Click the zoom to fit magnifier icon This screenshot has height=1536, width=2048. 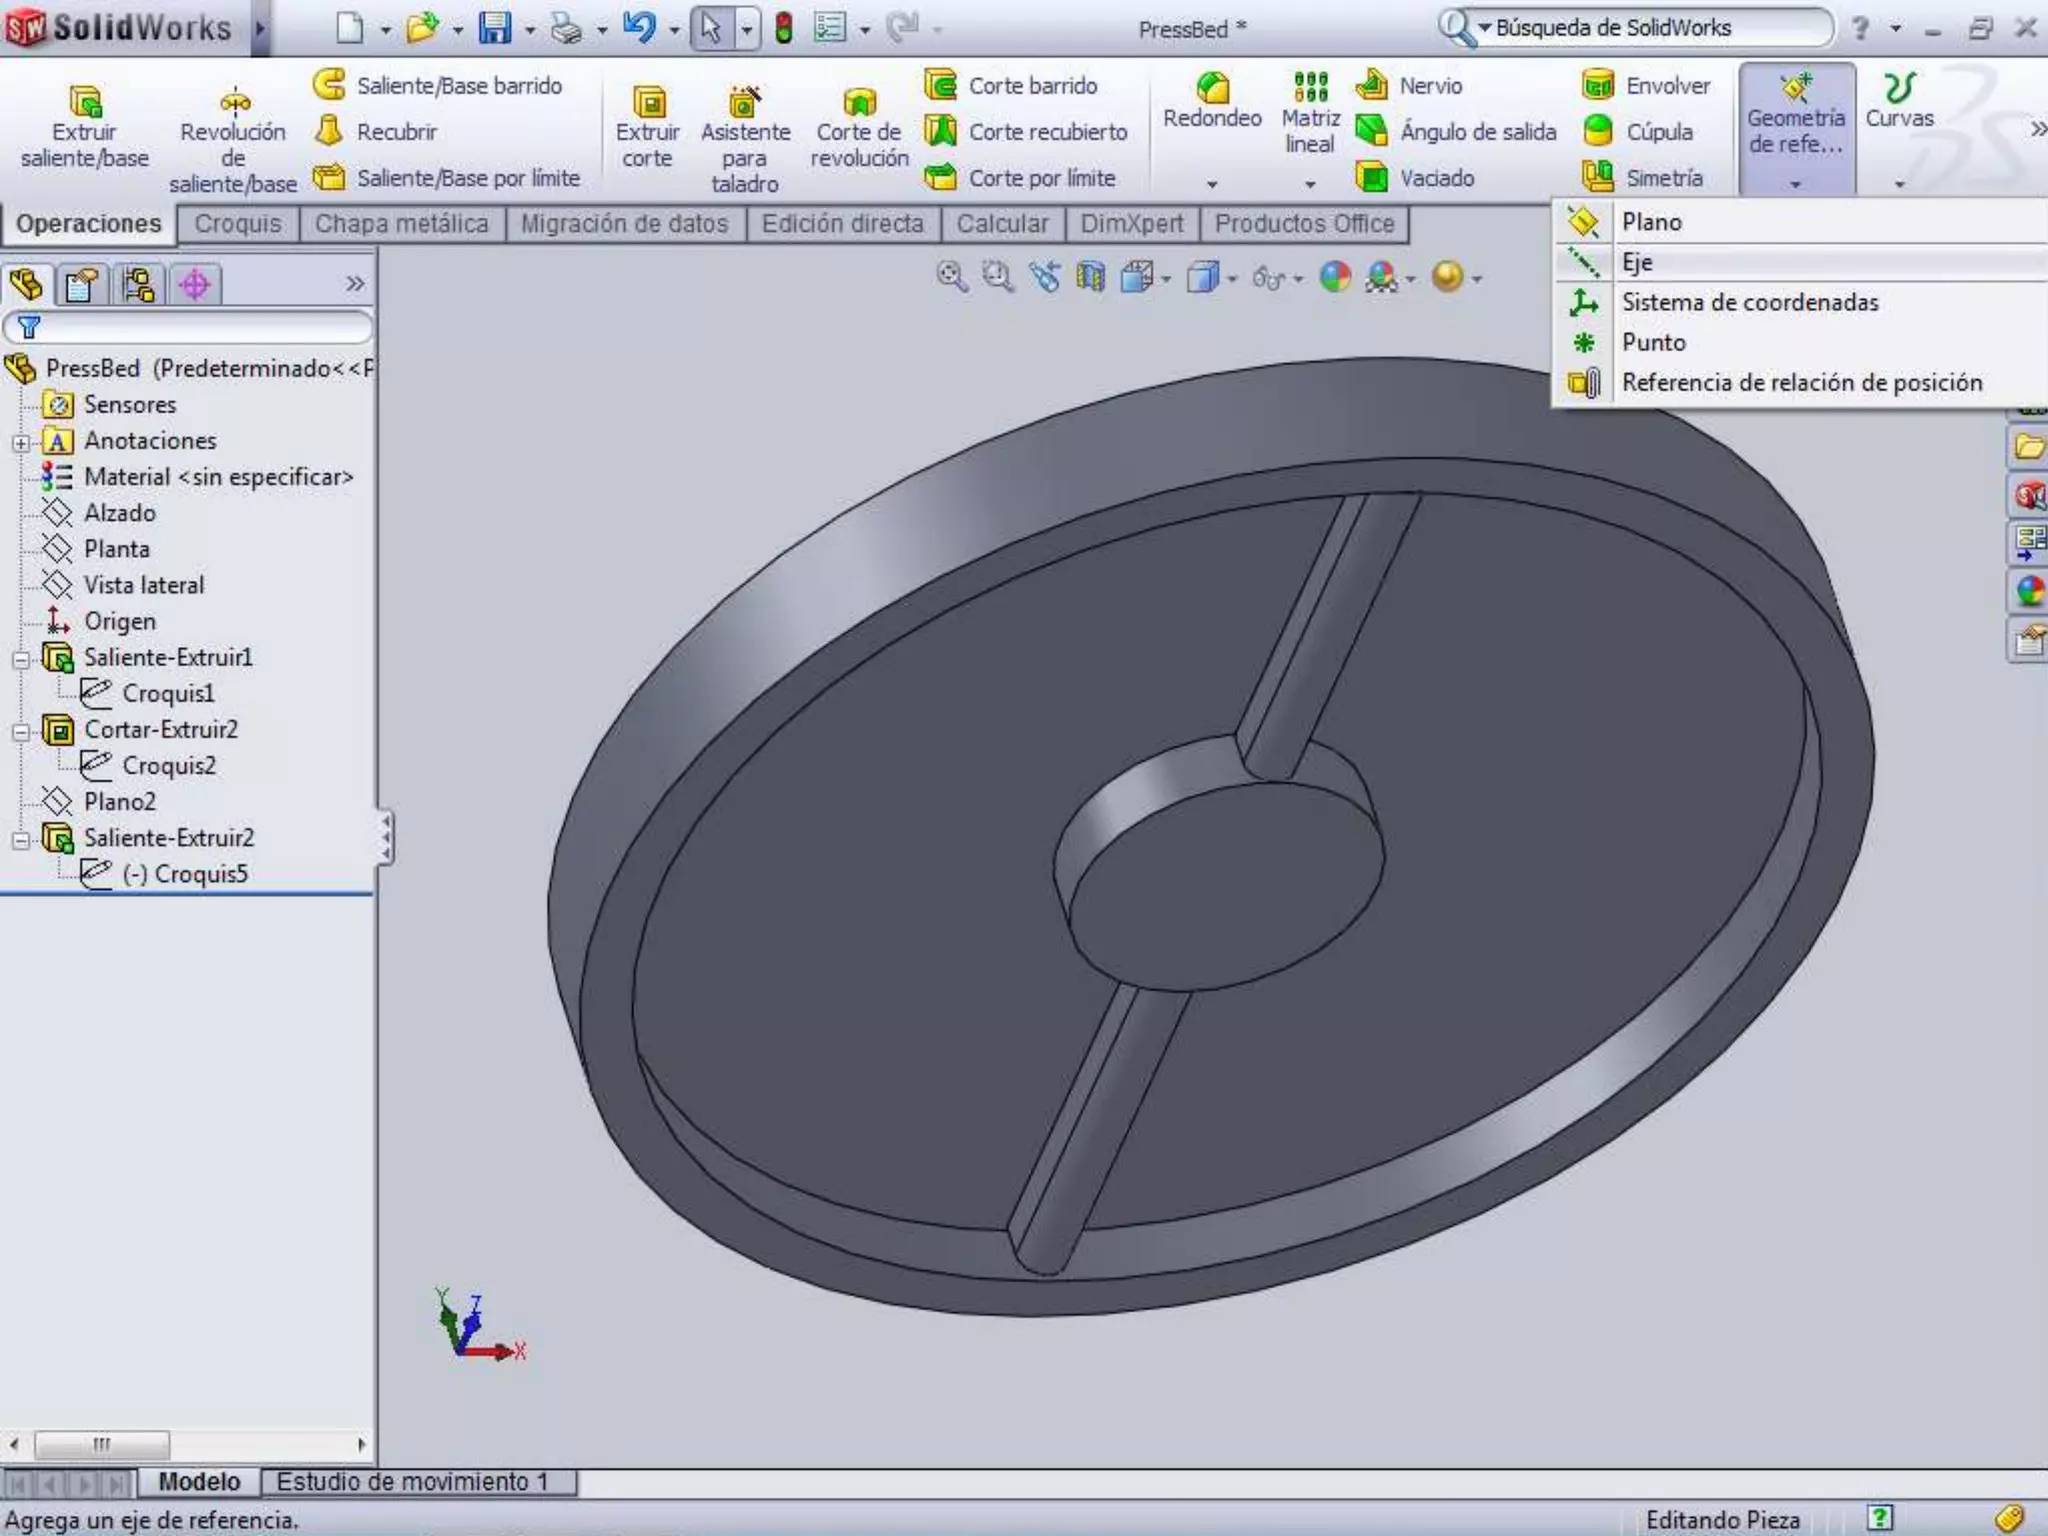(x=951, y=277)
